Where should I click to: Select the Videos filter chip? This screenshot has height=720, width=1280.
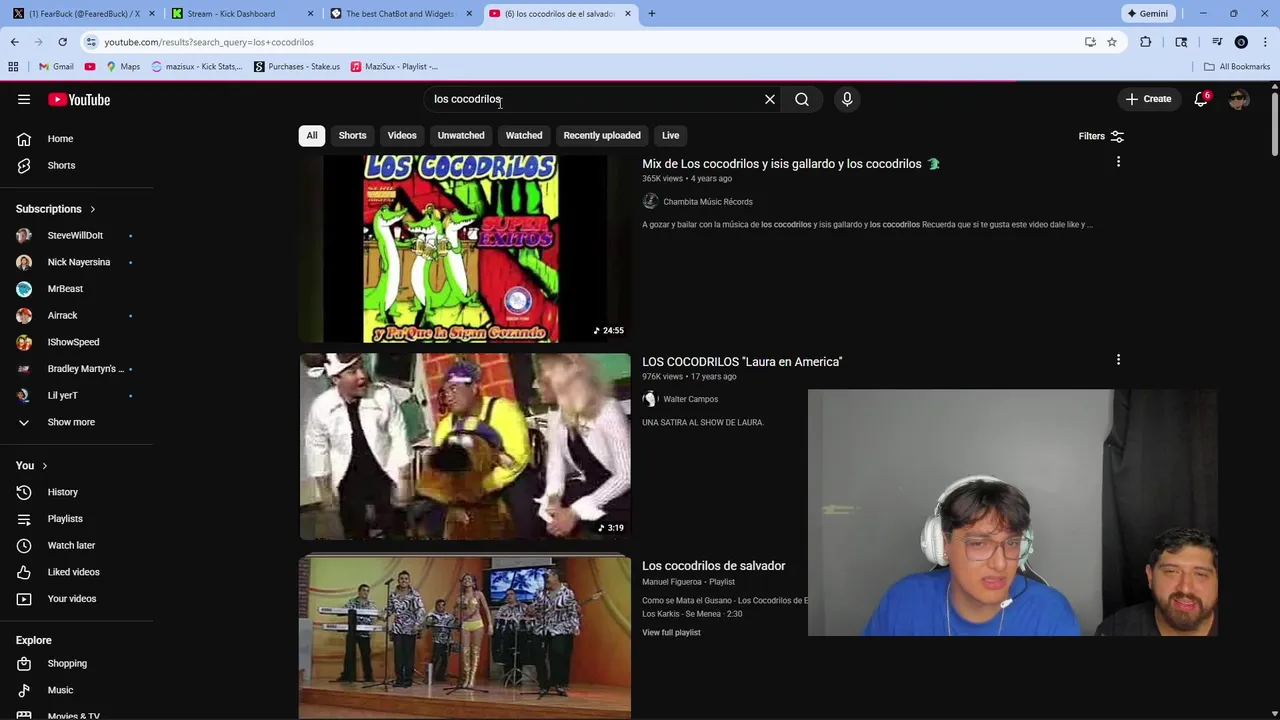(402, 136)
